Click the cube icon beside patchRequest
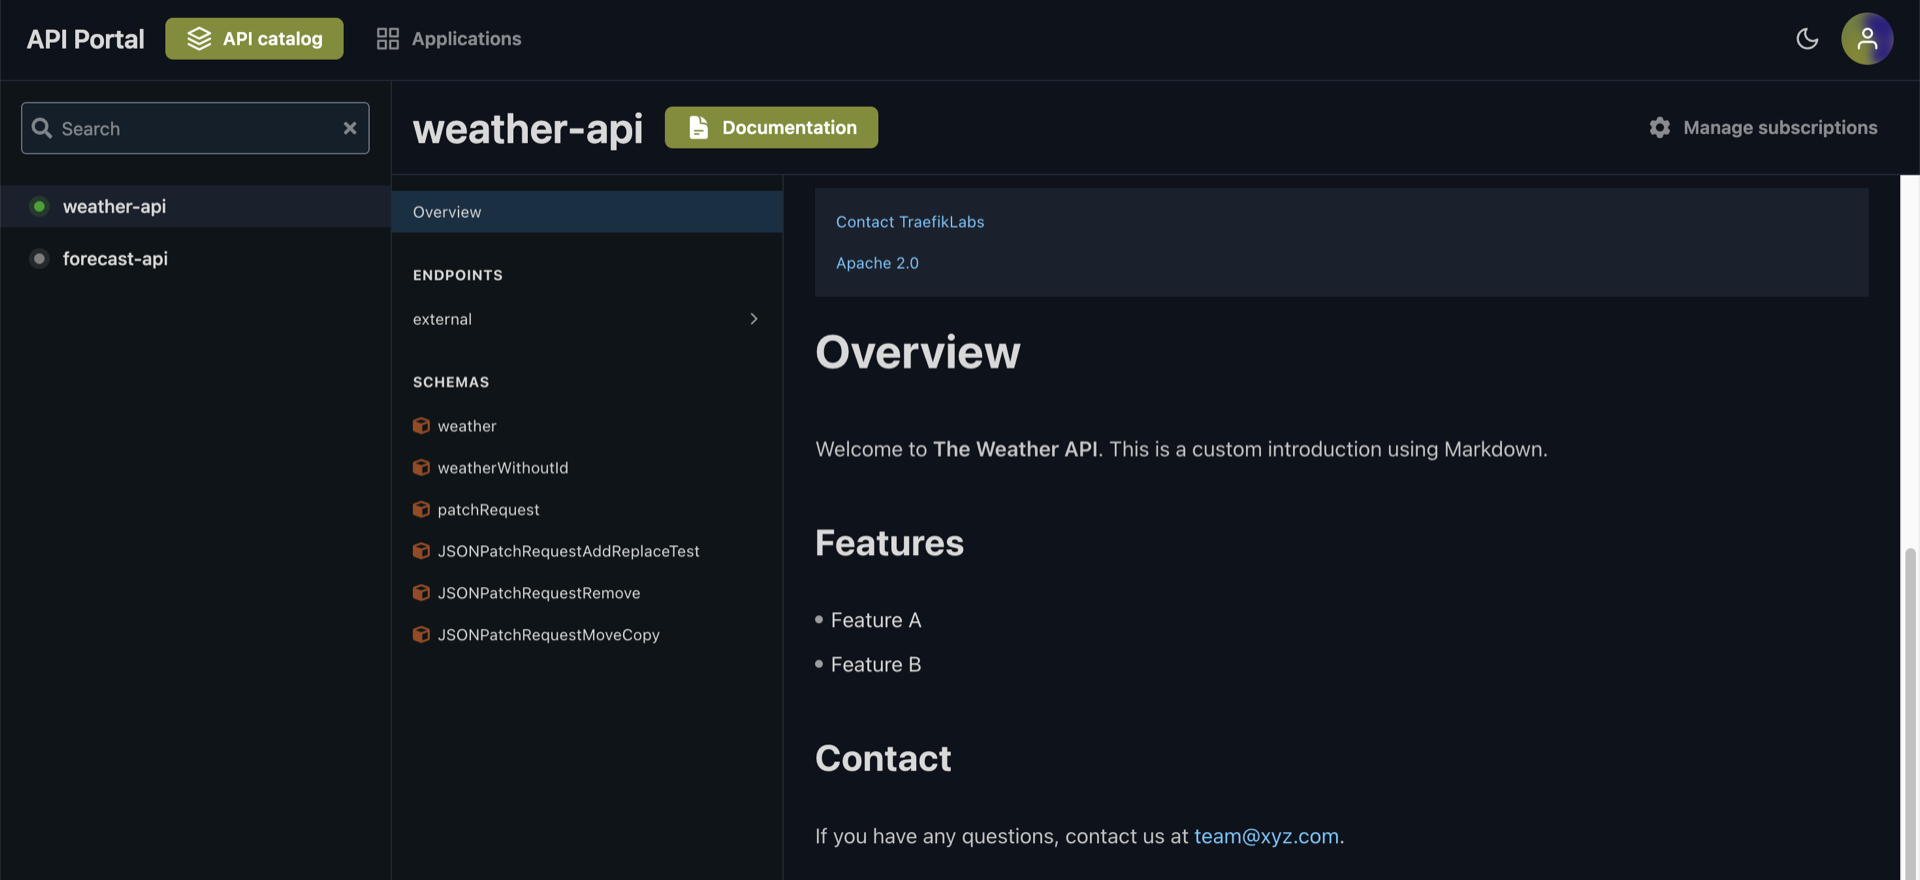The width and height of the screenshot is (1920, 880). pos(421,510)
